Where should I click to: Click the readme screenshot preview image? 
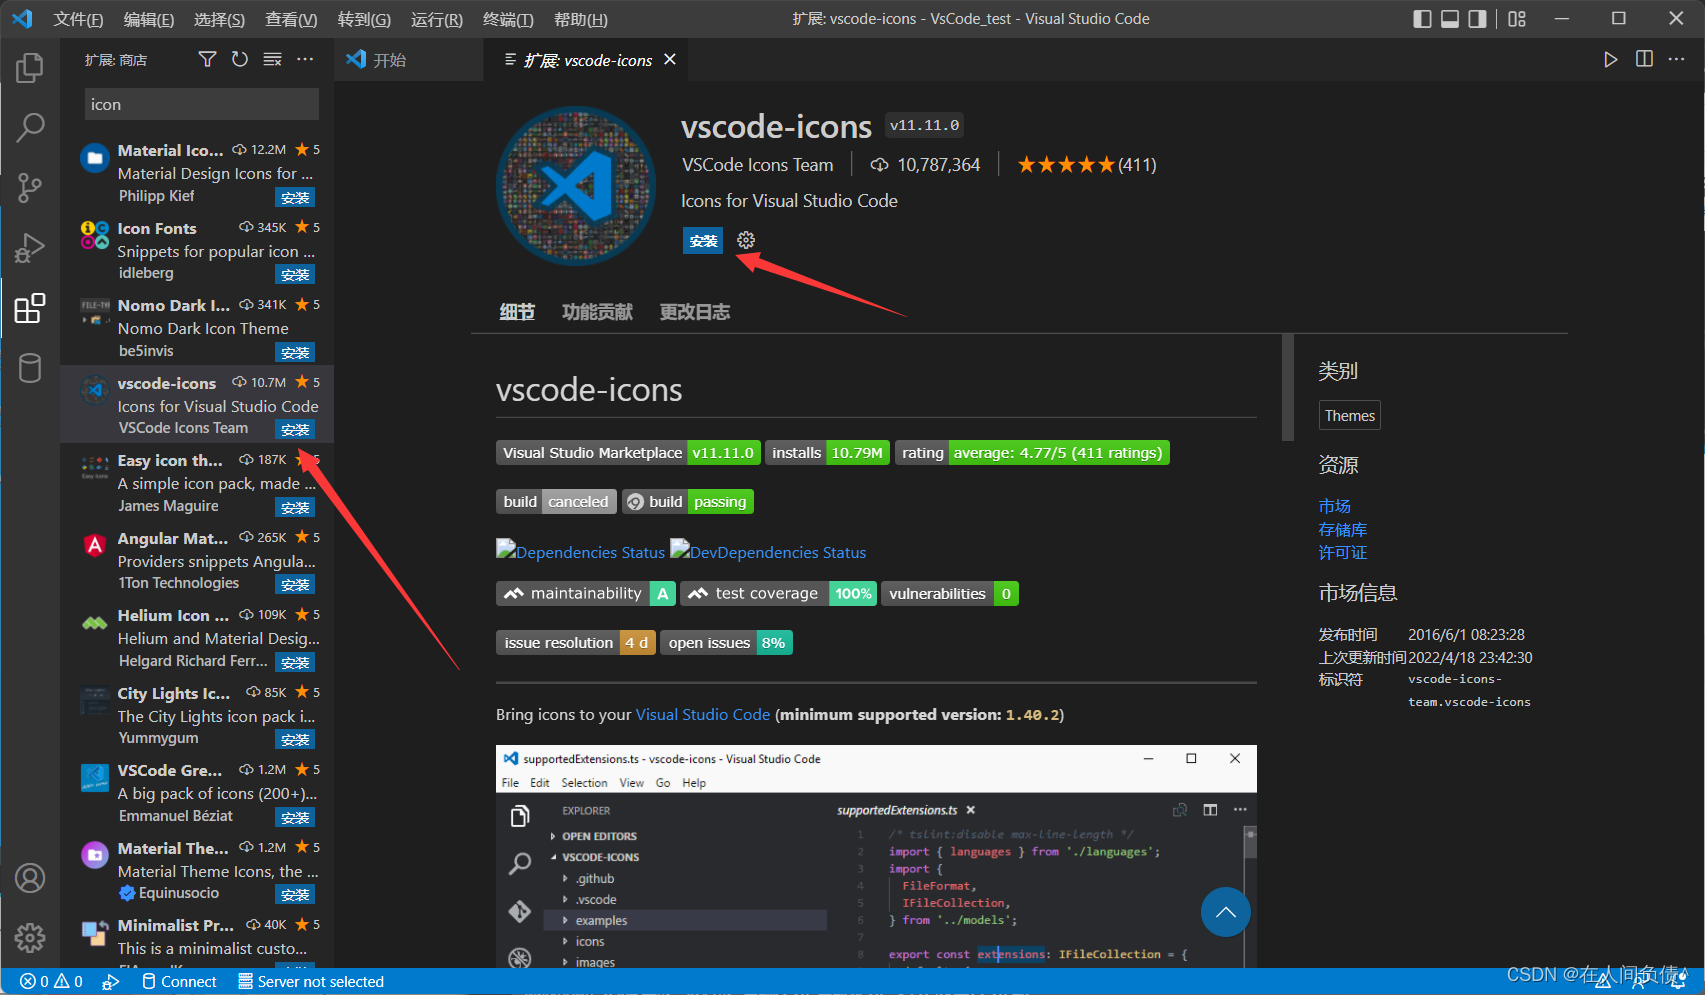(x=876, y=856)
